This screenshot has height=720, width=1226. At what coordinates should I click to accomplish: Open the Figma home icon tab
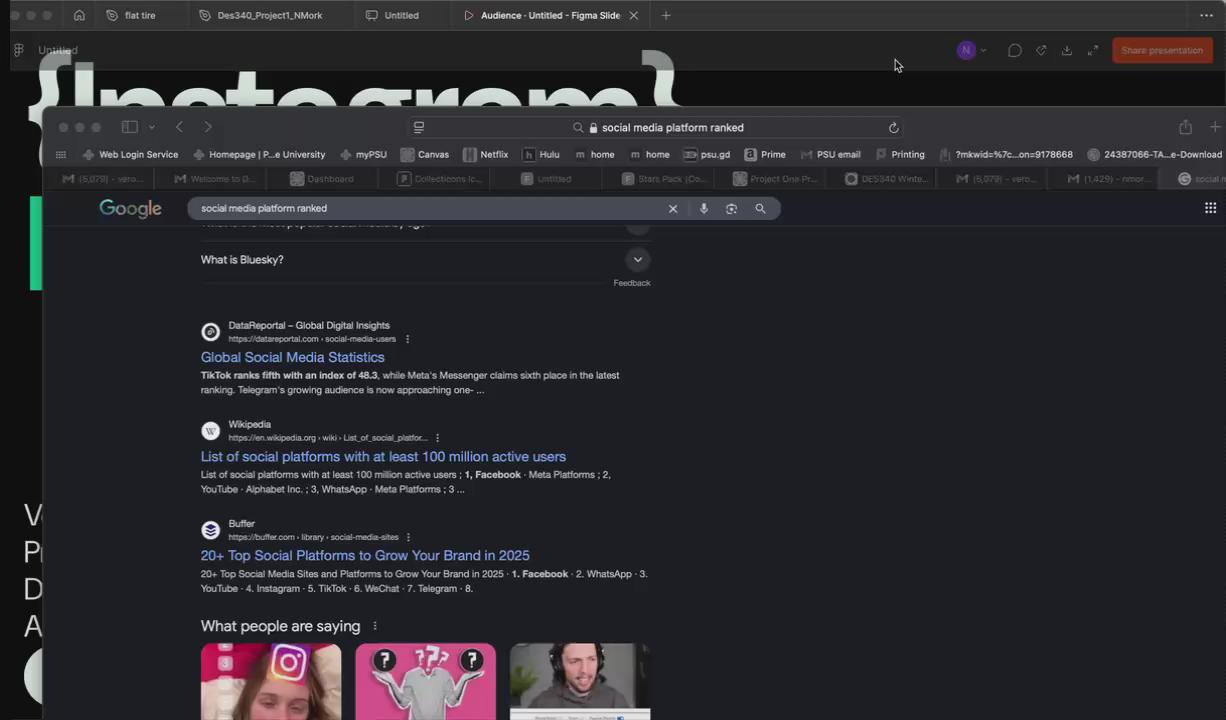coord(79,15)
